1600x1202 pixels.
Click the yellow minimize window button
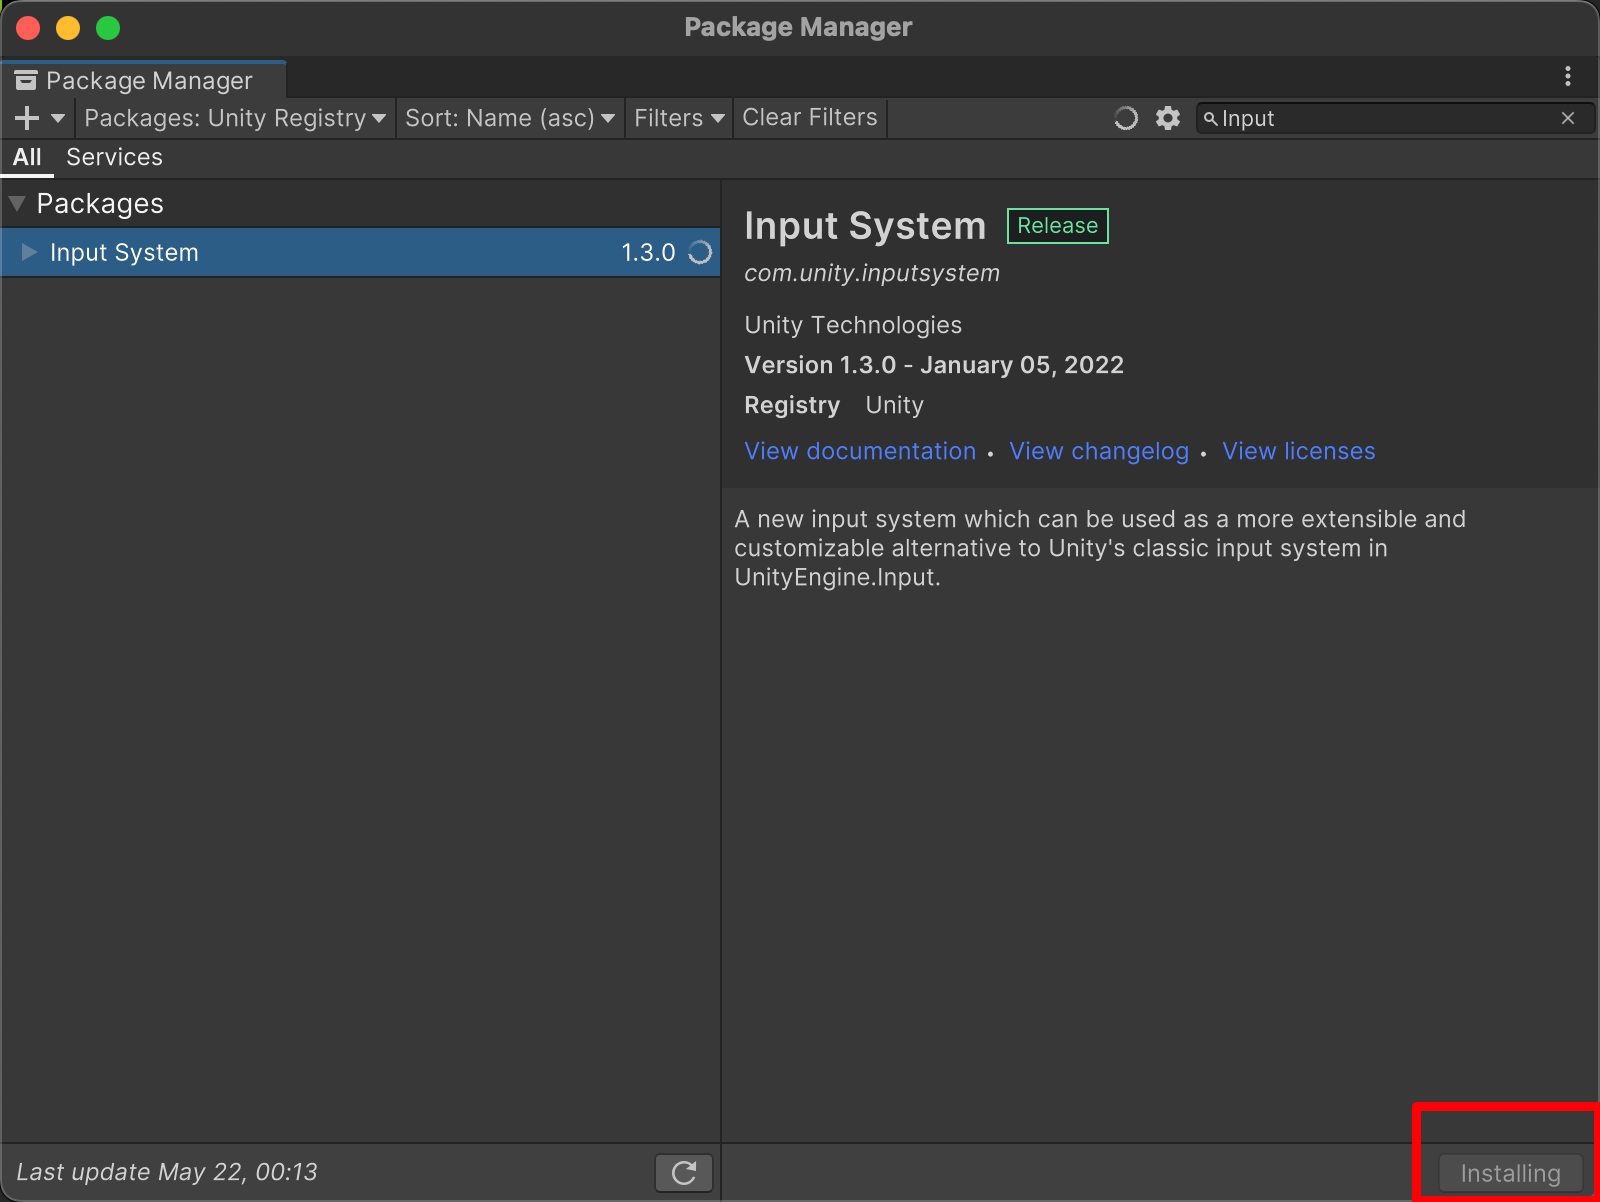click(x=68, y=28)
